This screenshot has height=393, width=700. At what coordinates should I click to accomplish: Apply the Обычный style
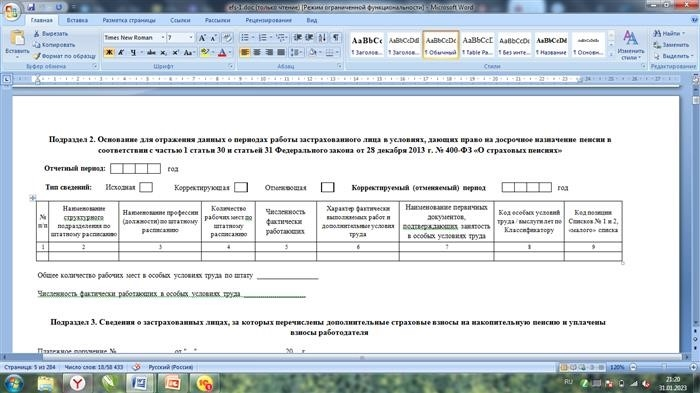pyautogui.click(x=441, y=45)
